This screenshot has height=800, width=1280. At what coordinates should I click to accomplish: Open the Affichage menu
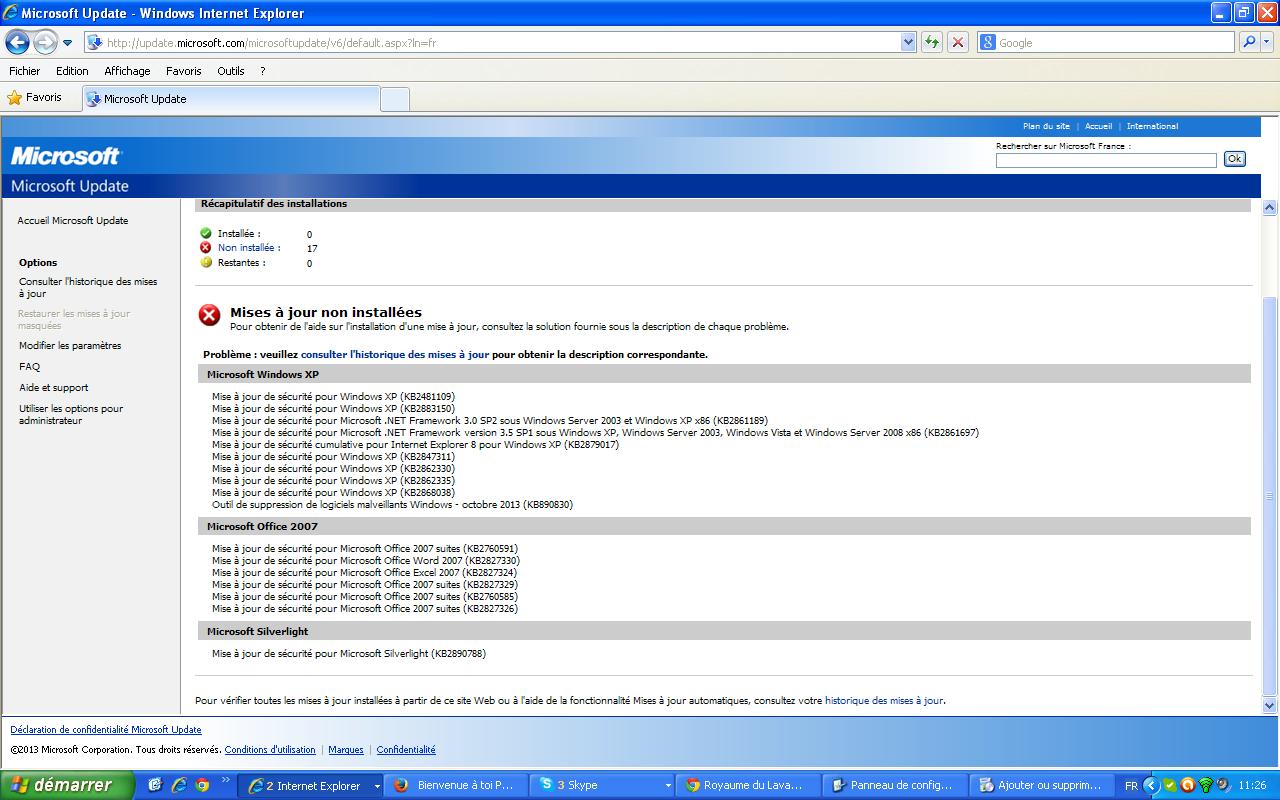tap(127, 71)
